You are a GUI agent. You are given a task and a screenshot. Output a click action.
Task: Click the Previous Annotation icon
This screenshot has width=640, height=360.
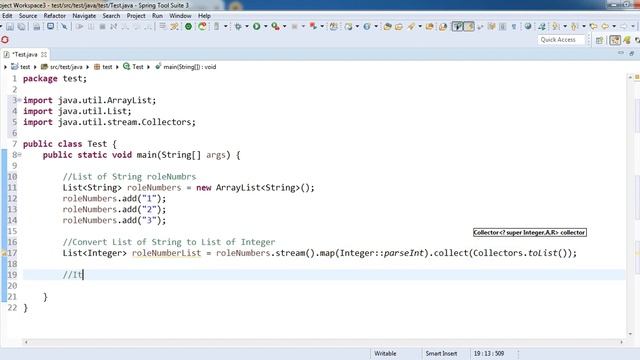coord(575,27)
